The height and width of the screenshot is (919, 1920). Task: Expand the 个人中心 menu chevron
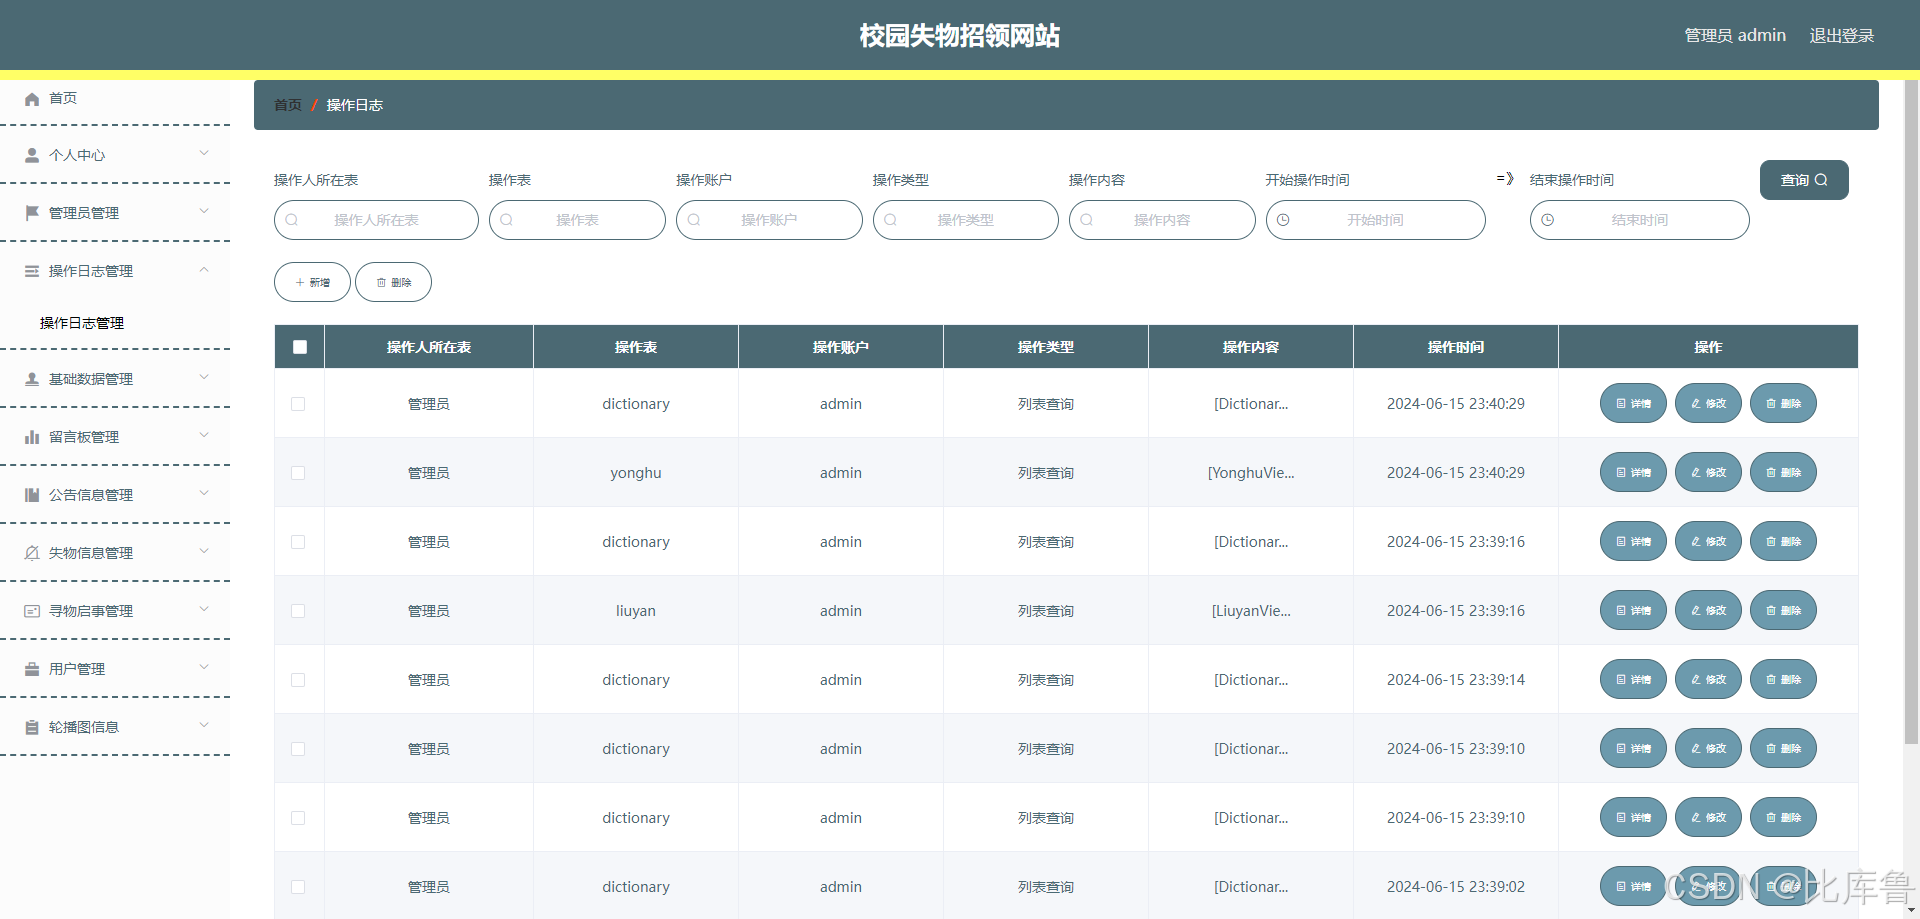(204, 154)
